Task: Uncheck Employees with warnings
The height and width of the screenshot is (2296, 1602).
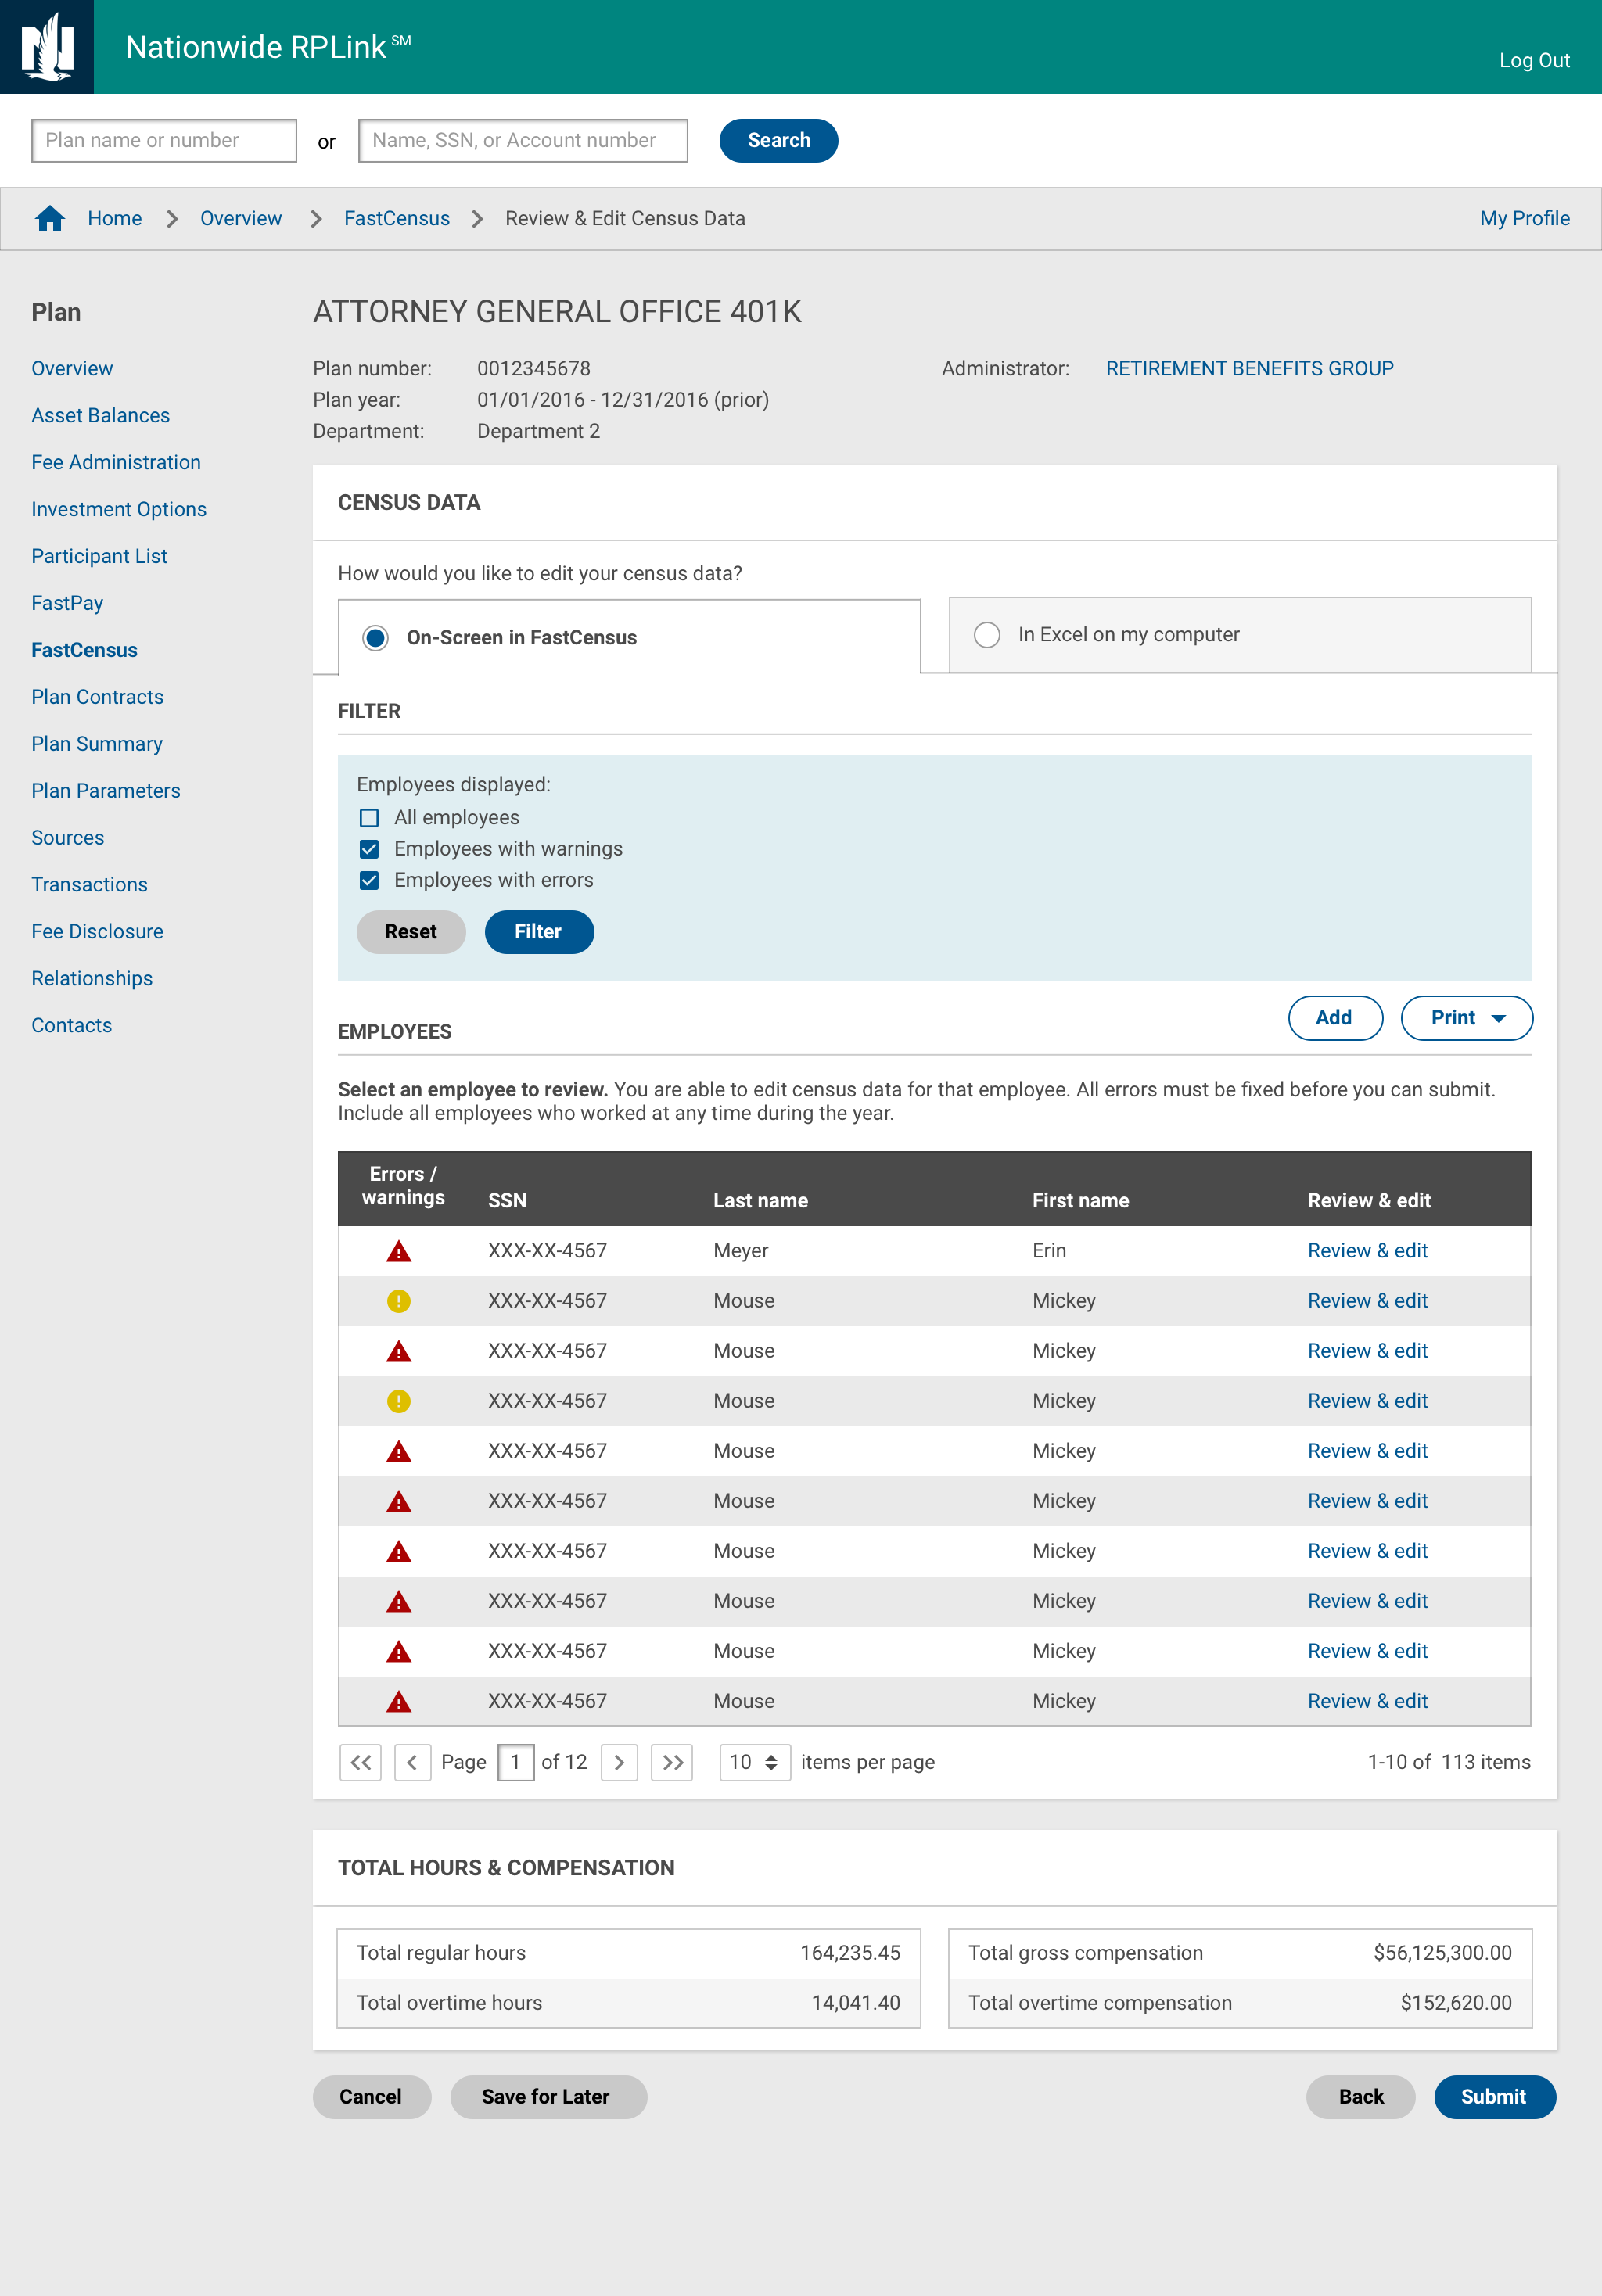Action: [x=369, y=849]
